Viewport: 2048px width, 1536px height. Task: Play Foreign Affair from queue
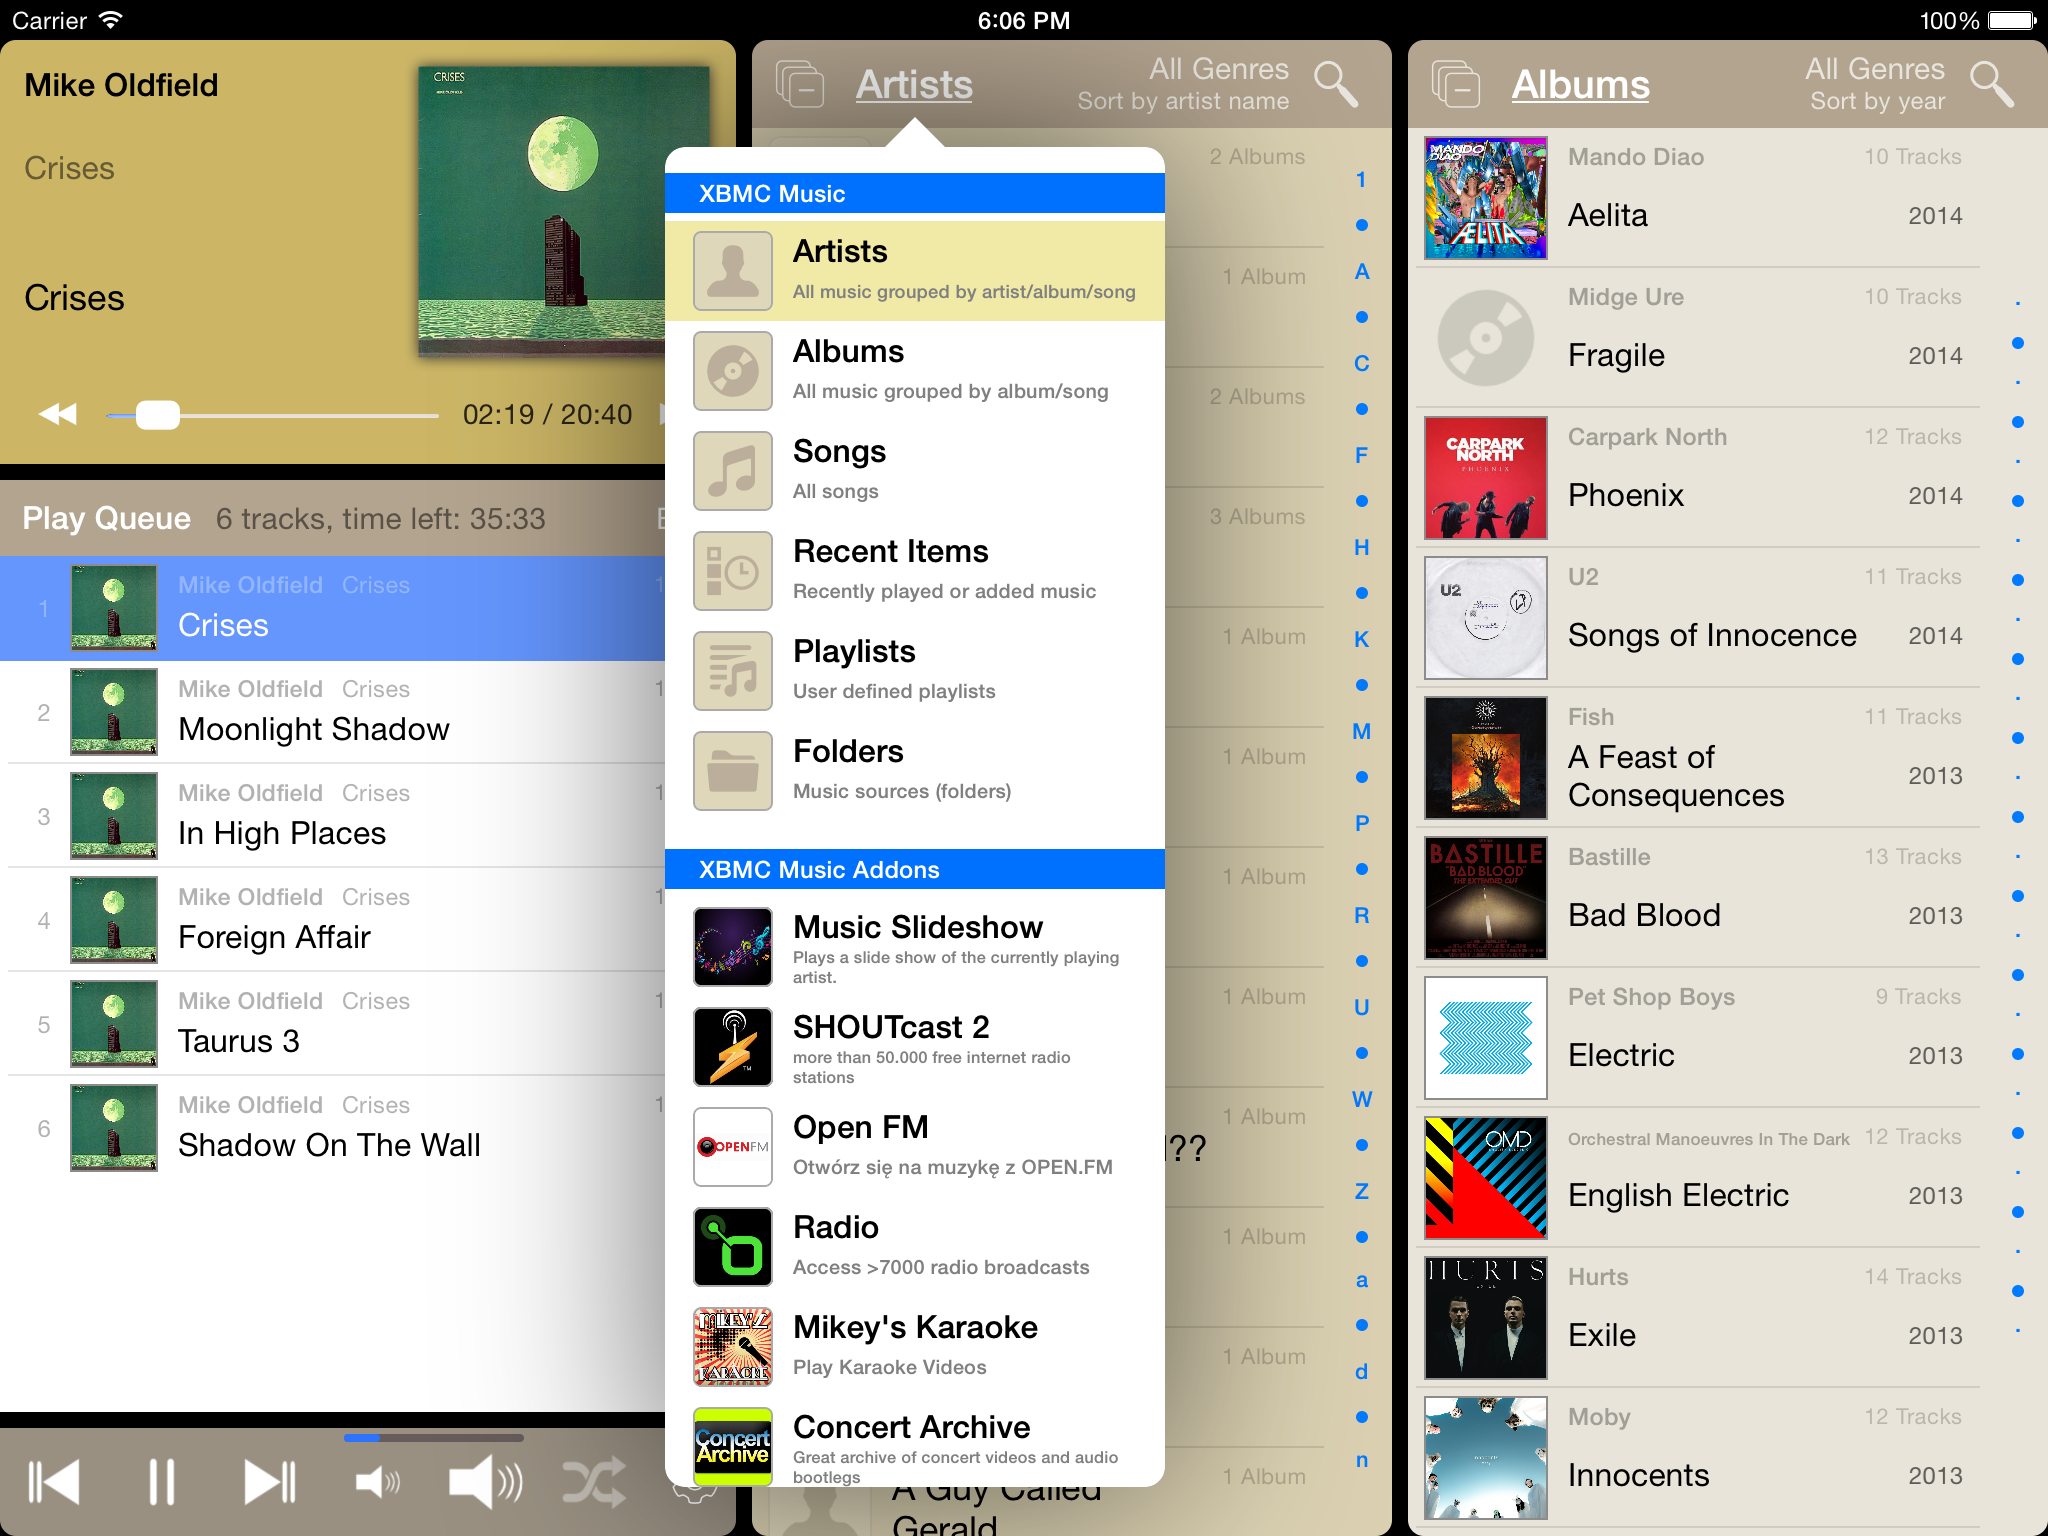(332, 920)
